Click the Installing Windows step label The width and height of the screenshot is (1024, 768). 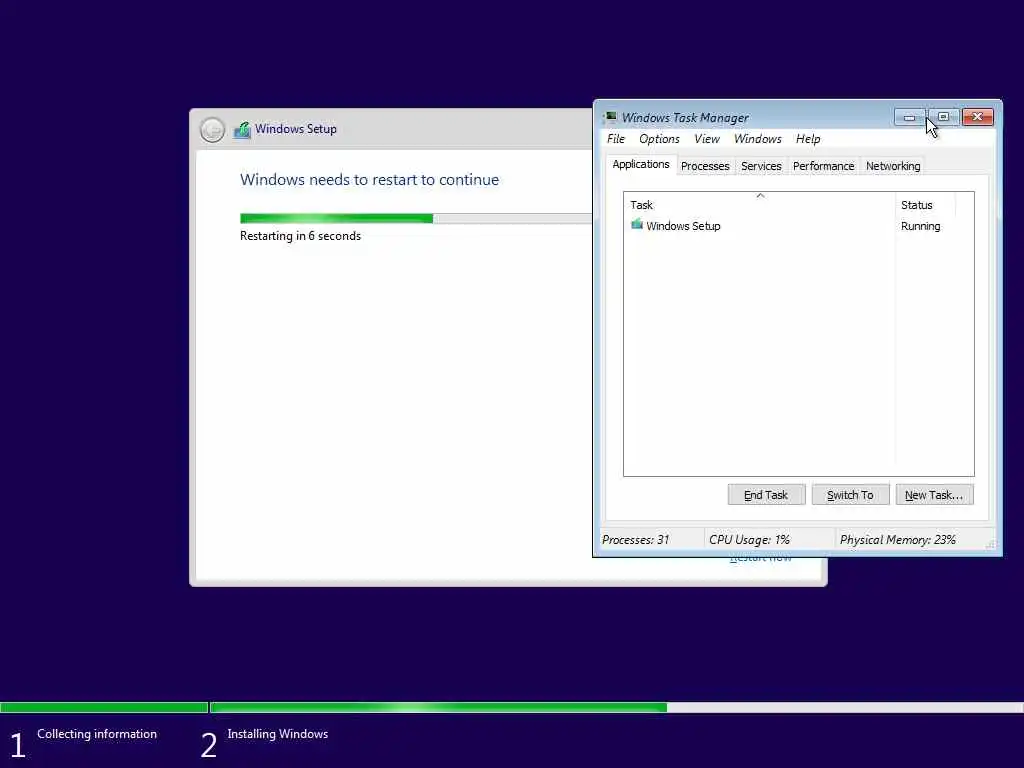[x=278, y=734]
